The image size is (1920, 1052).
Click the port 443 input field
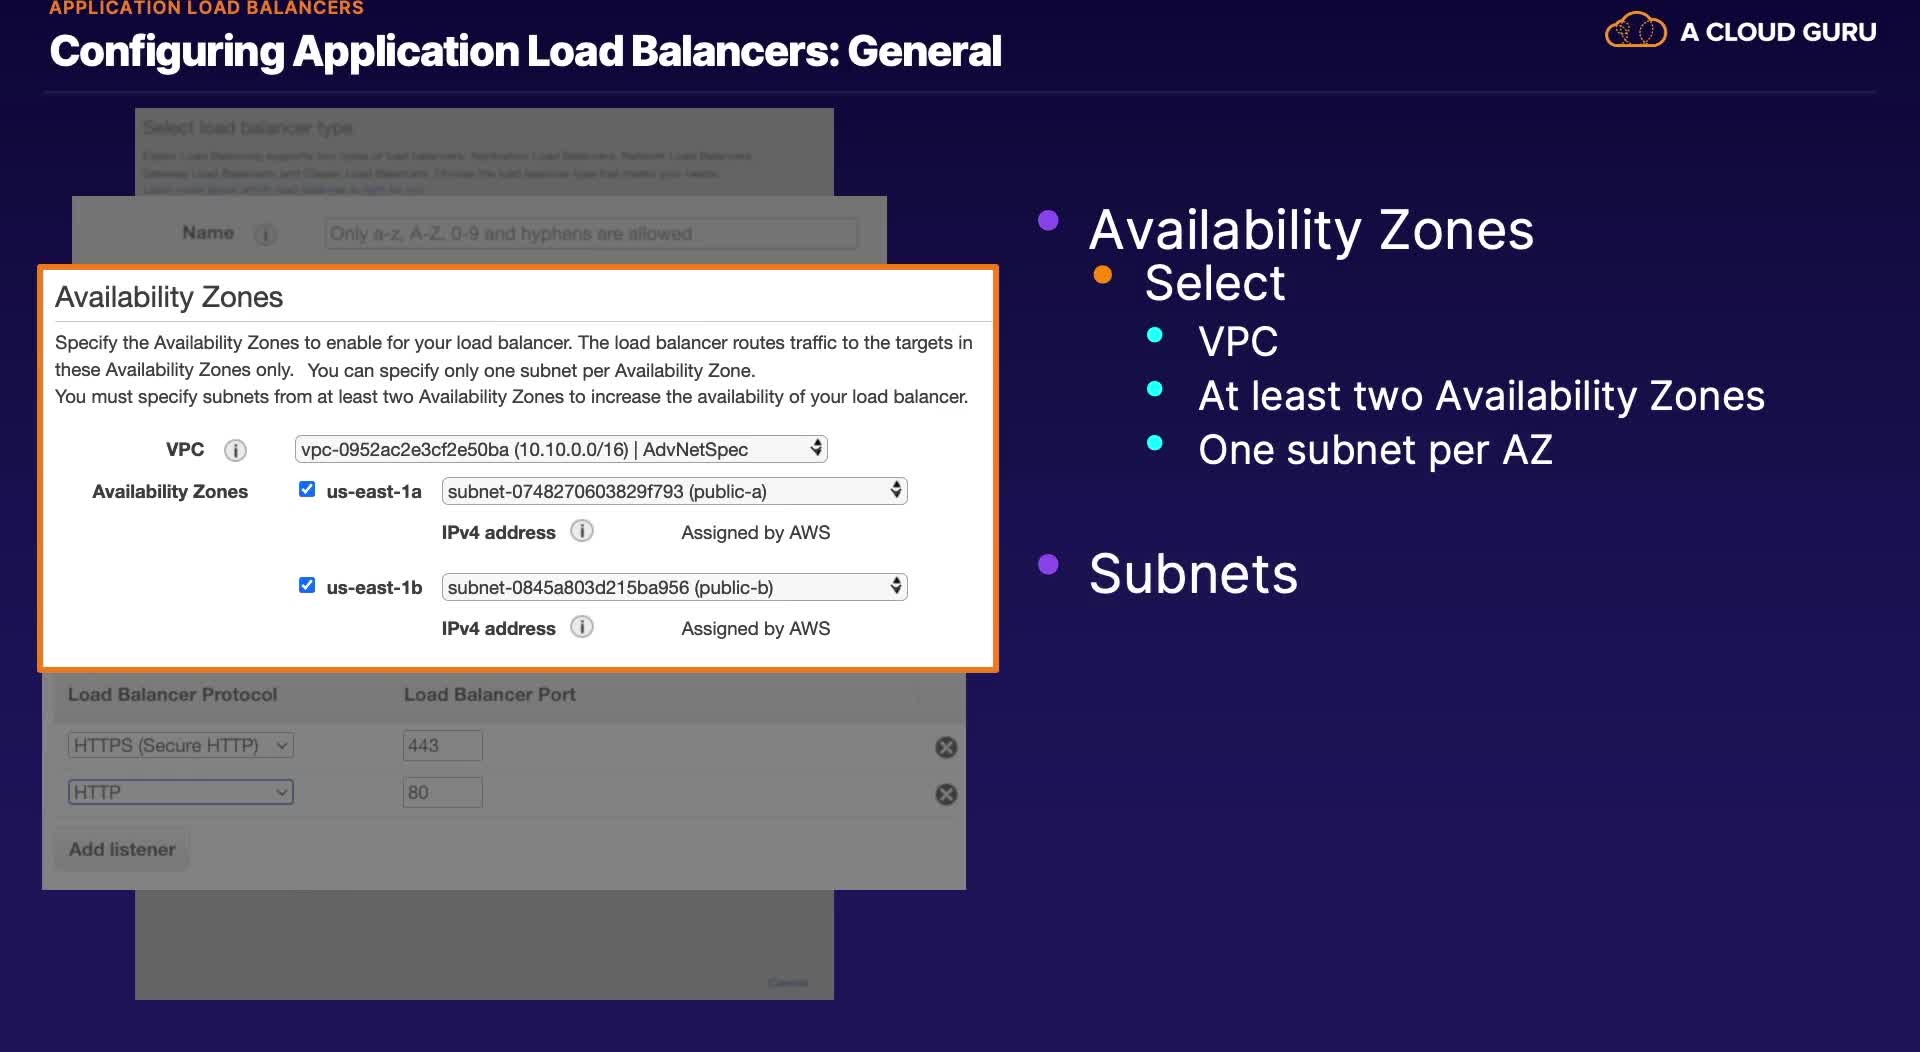point(442,745)
